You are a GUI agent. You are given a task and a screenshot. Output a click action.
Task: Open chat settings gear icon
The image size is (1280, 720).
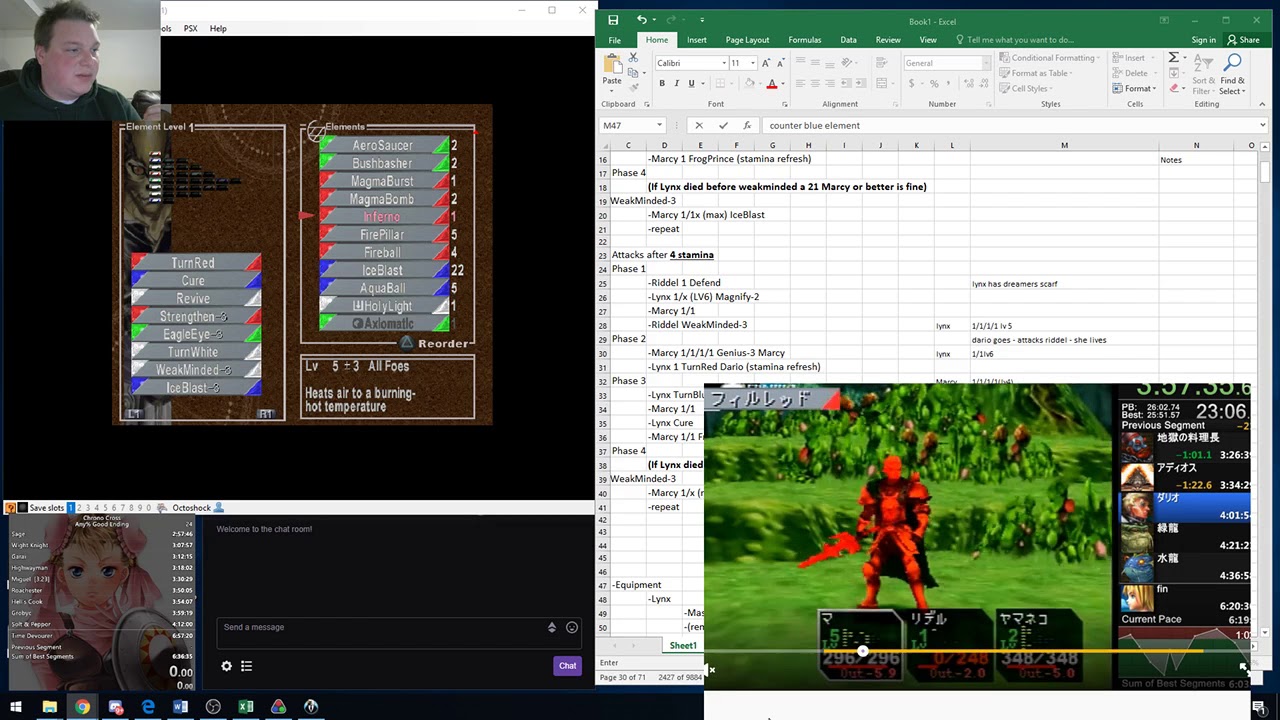point(226,666)
